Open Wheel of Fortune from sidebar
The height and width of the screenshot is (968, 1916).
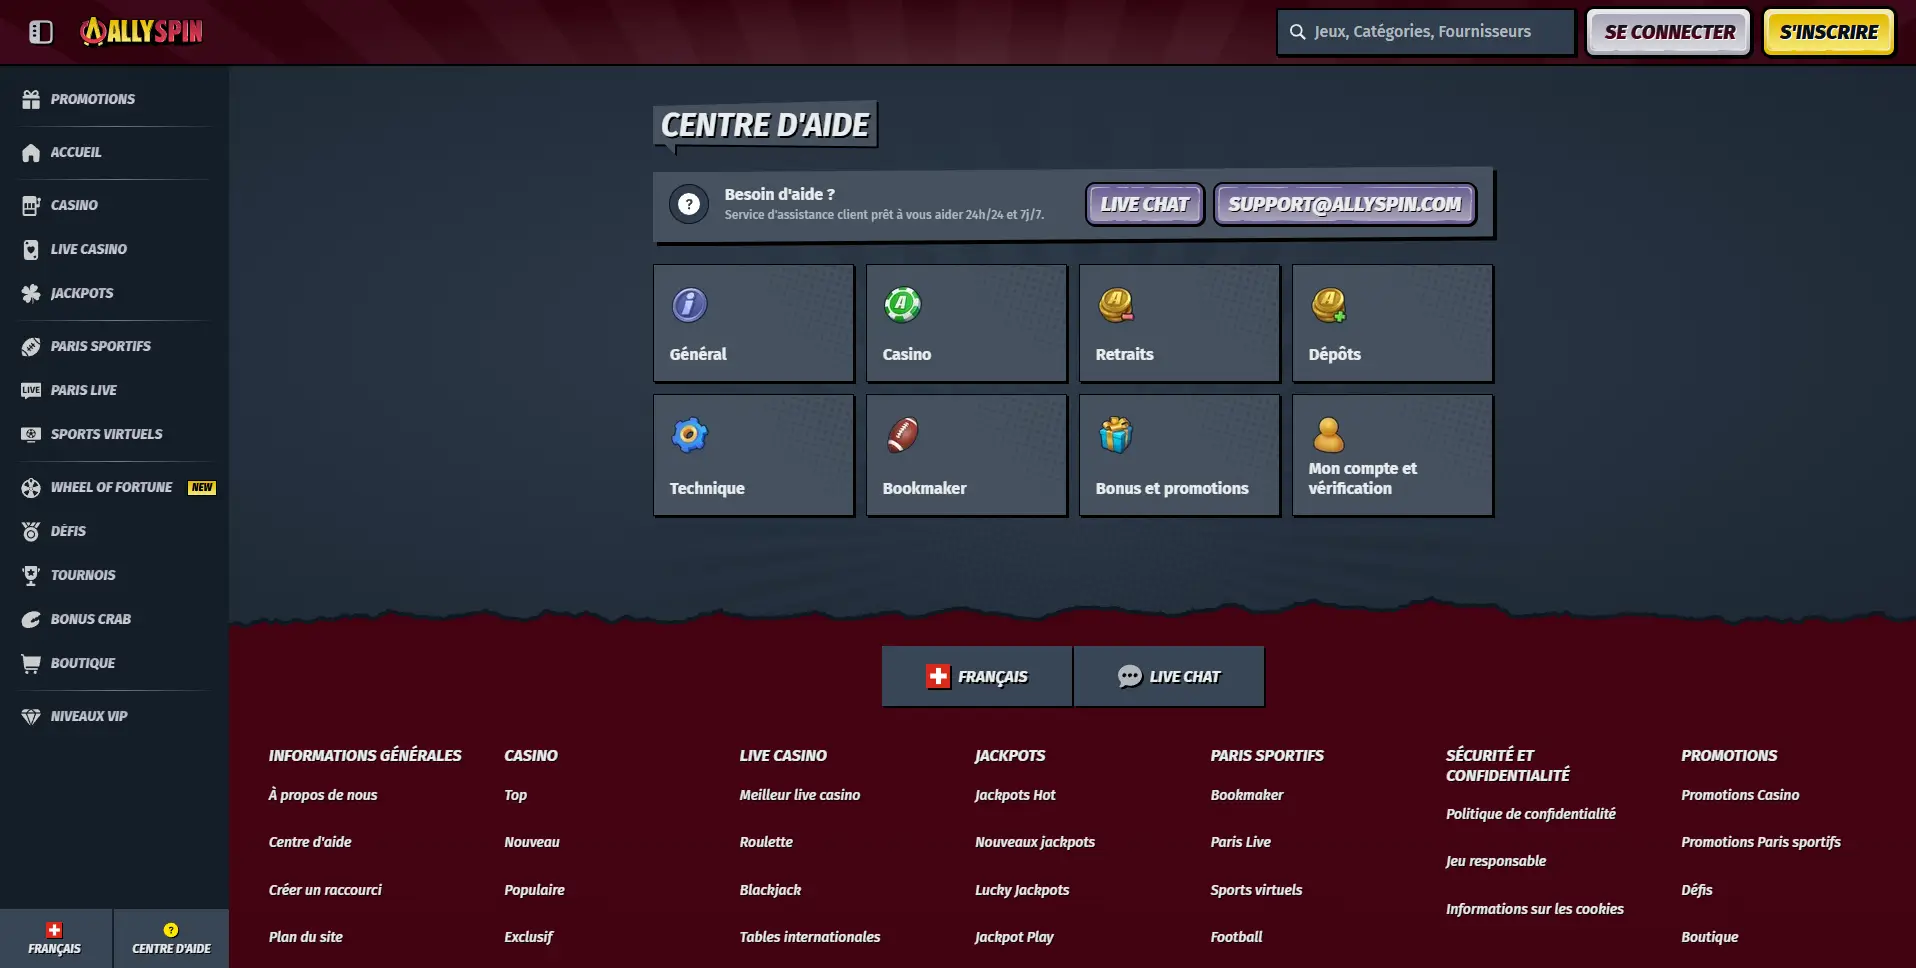point(111,487)
